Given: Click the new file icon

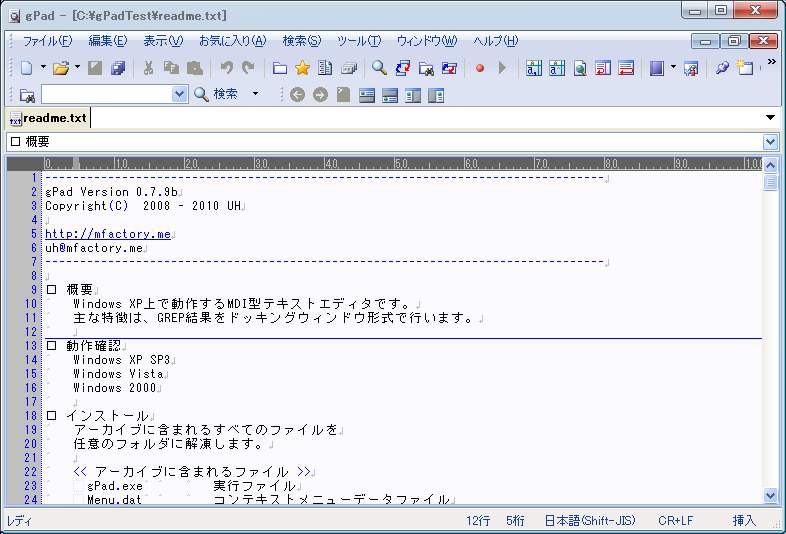Looking at the screenshot, I should tap(26, 68).
